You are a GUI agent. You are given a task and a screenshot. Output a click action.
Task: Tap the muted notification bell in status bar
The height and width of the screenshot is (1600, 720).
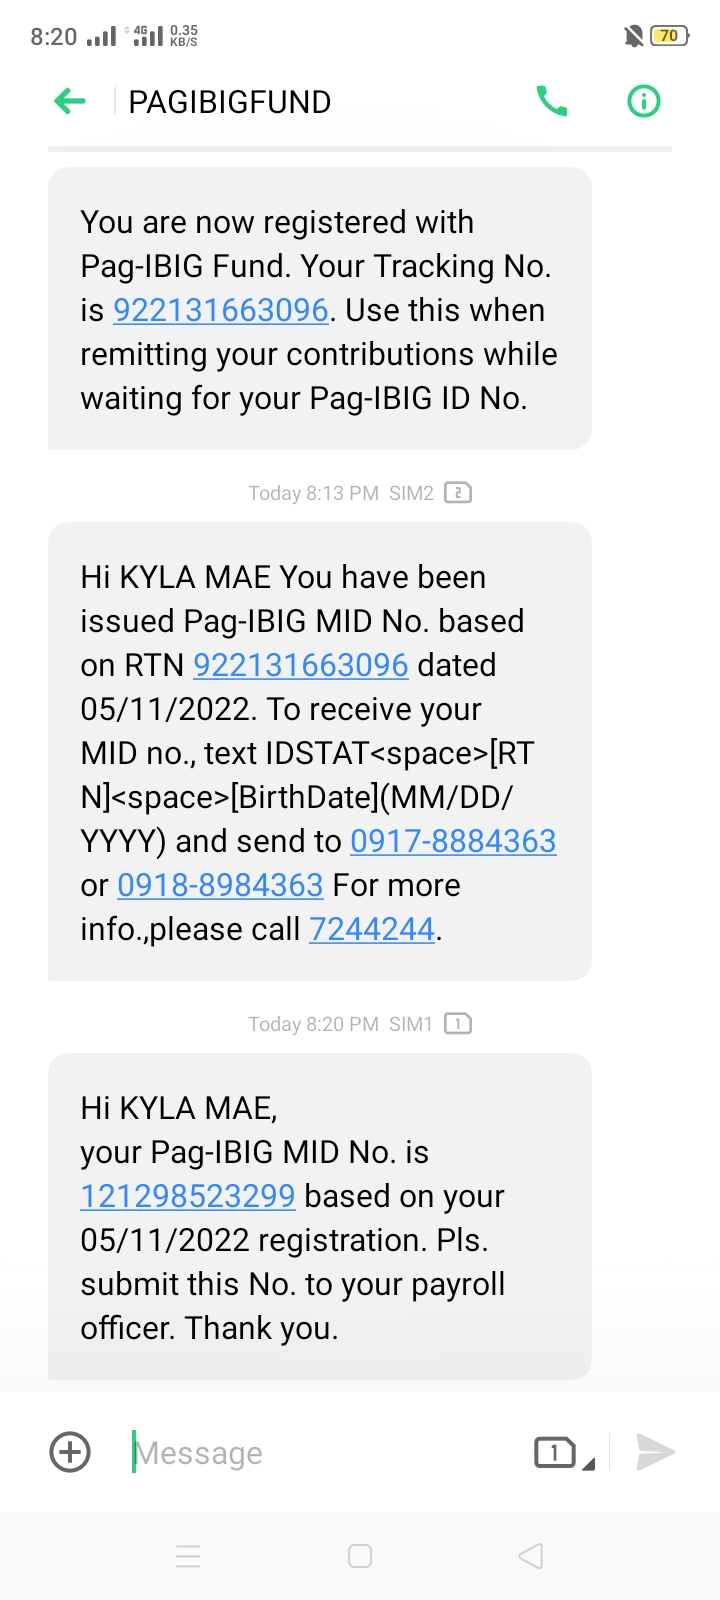(x=633, y=36)
